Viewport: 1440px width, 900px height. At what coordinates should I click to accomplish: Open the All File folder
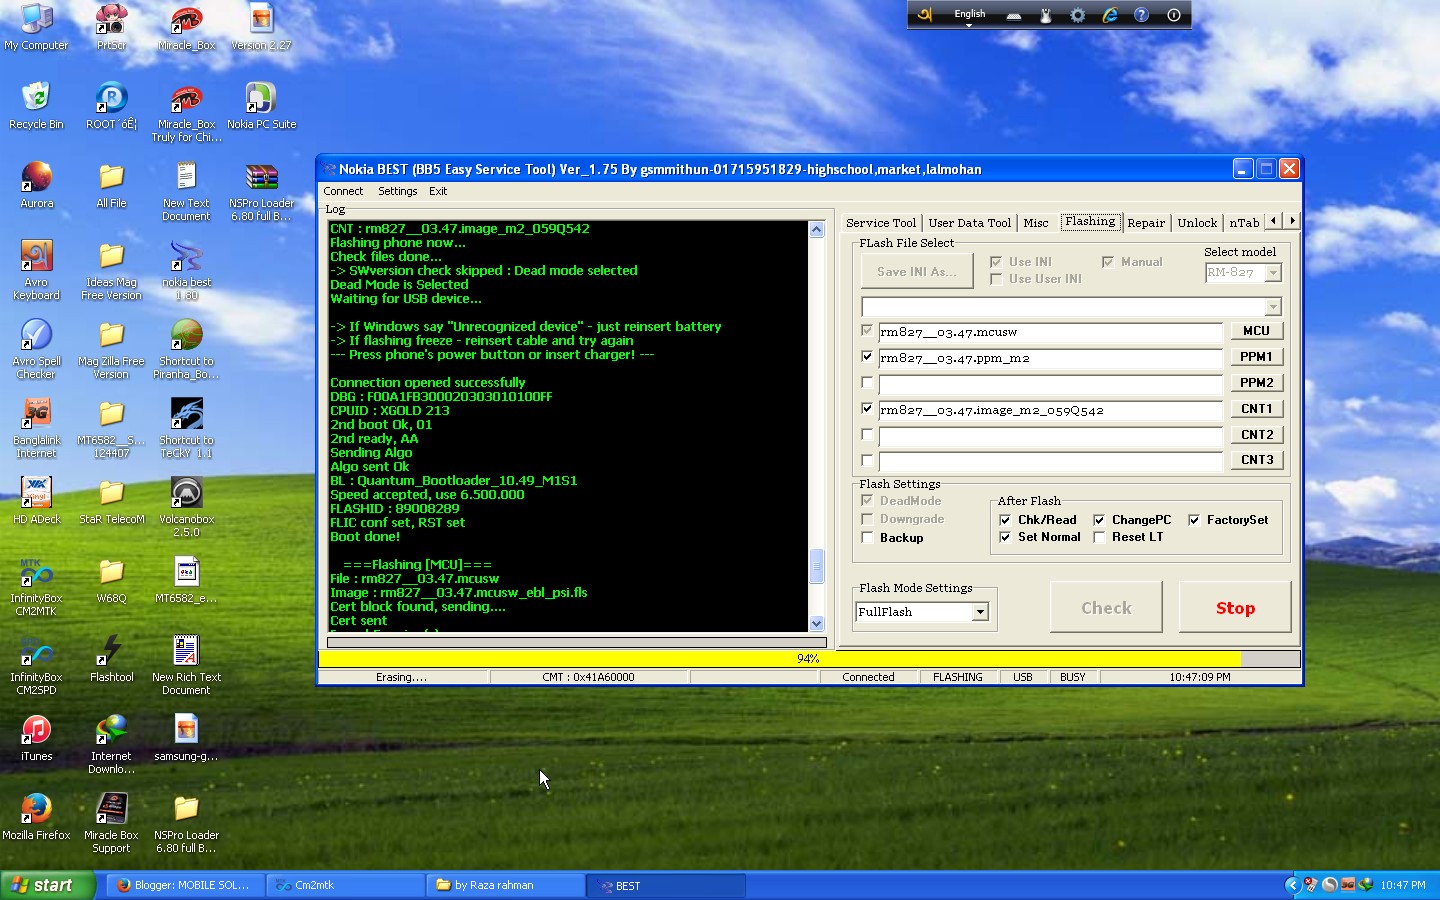[111, 185]
